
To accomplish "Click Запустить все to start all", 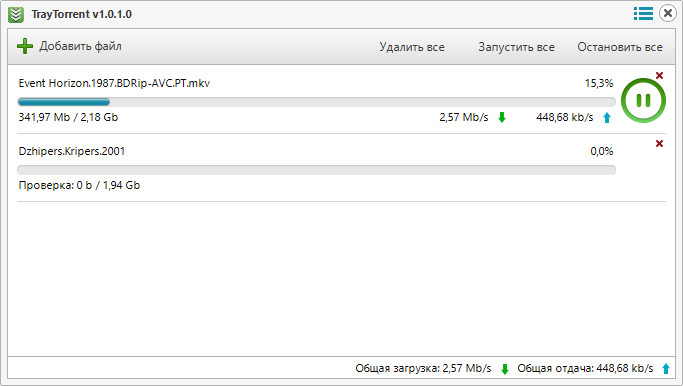I will coord(516,47).
